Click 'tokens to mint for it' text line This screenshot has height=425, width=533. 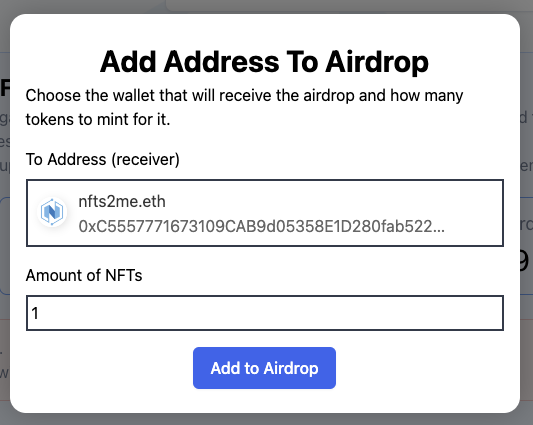(98, 119)
